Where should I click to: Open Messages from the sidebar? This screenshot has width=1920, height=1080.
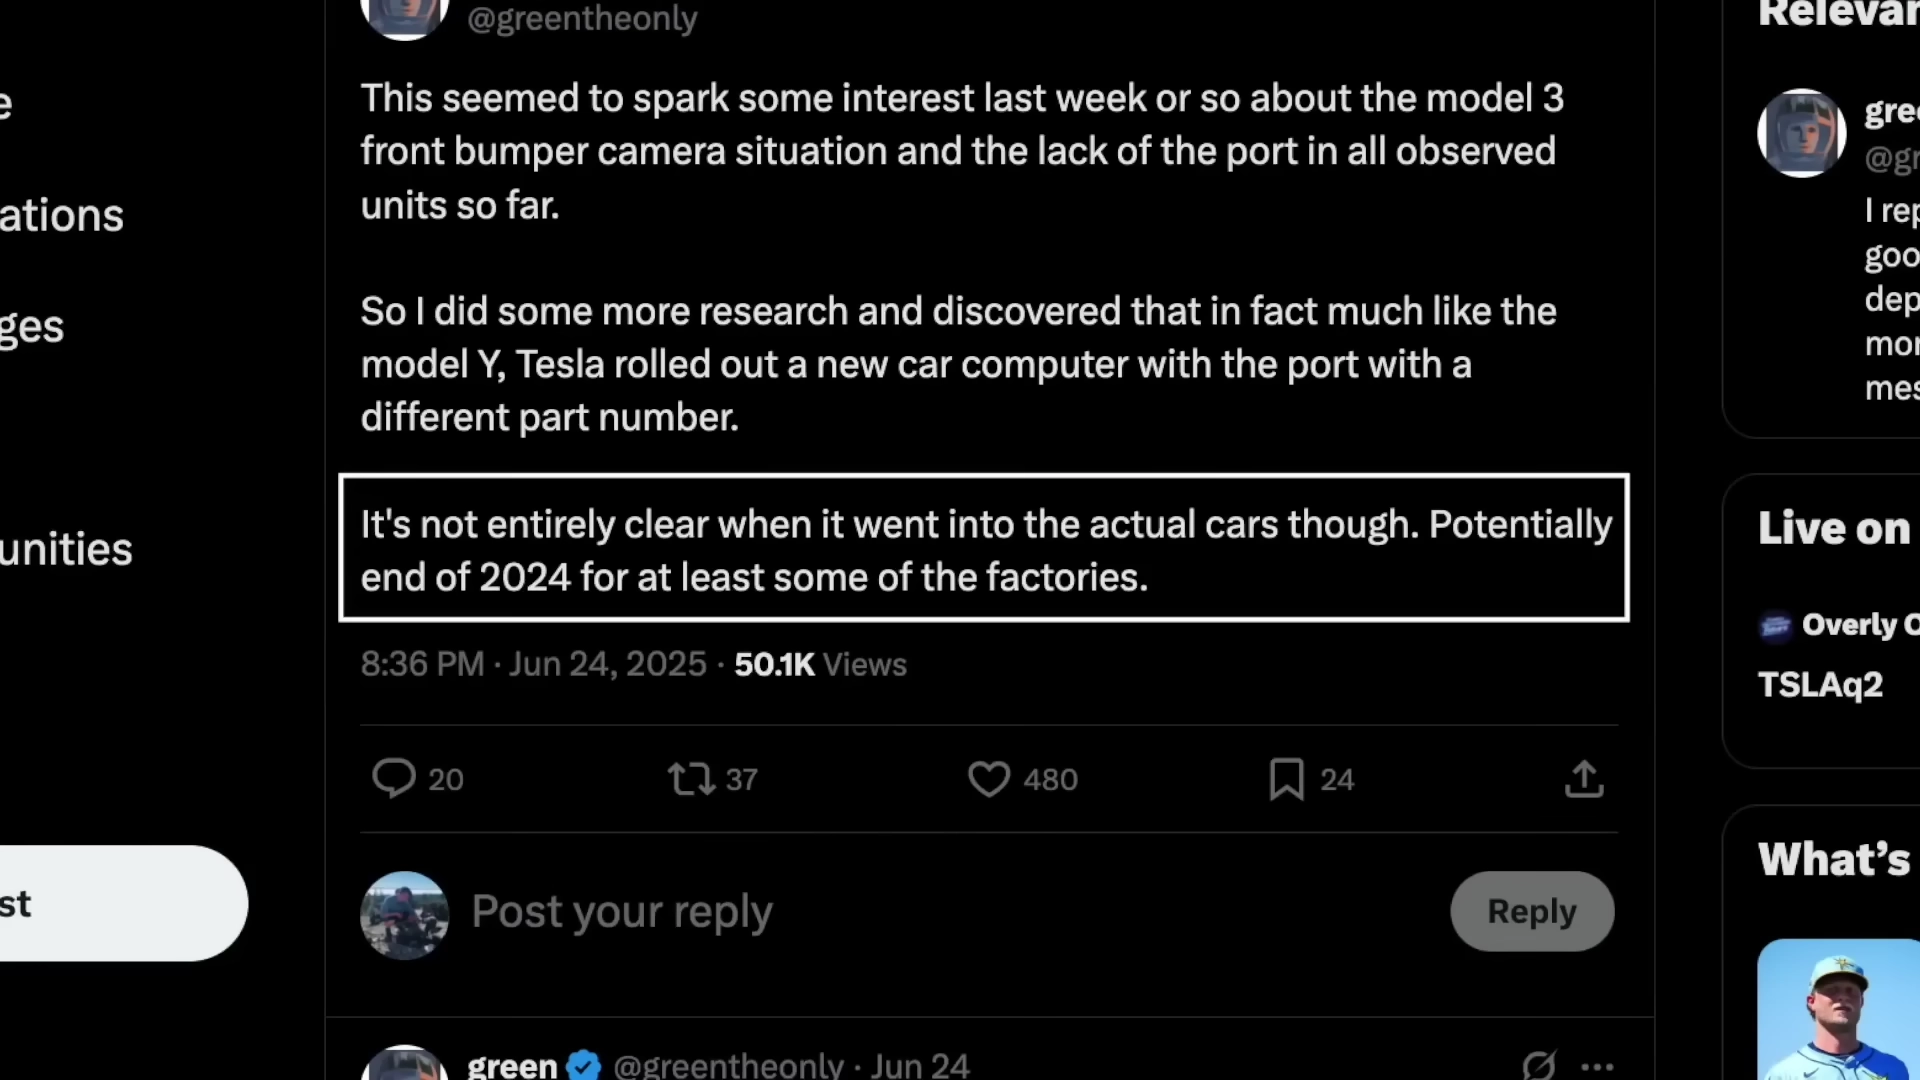(30, 326)
